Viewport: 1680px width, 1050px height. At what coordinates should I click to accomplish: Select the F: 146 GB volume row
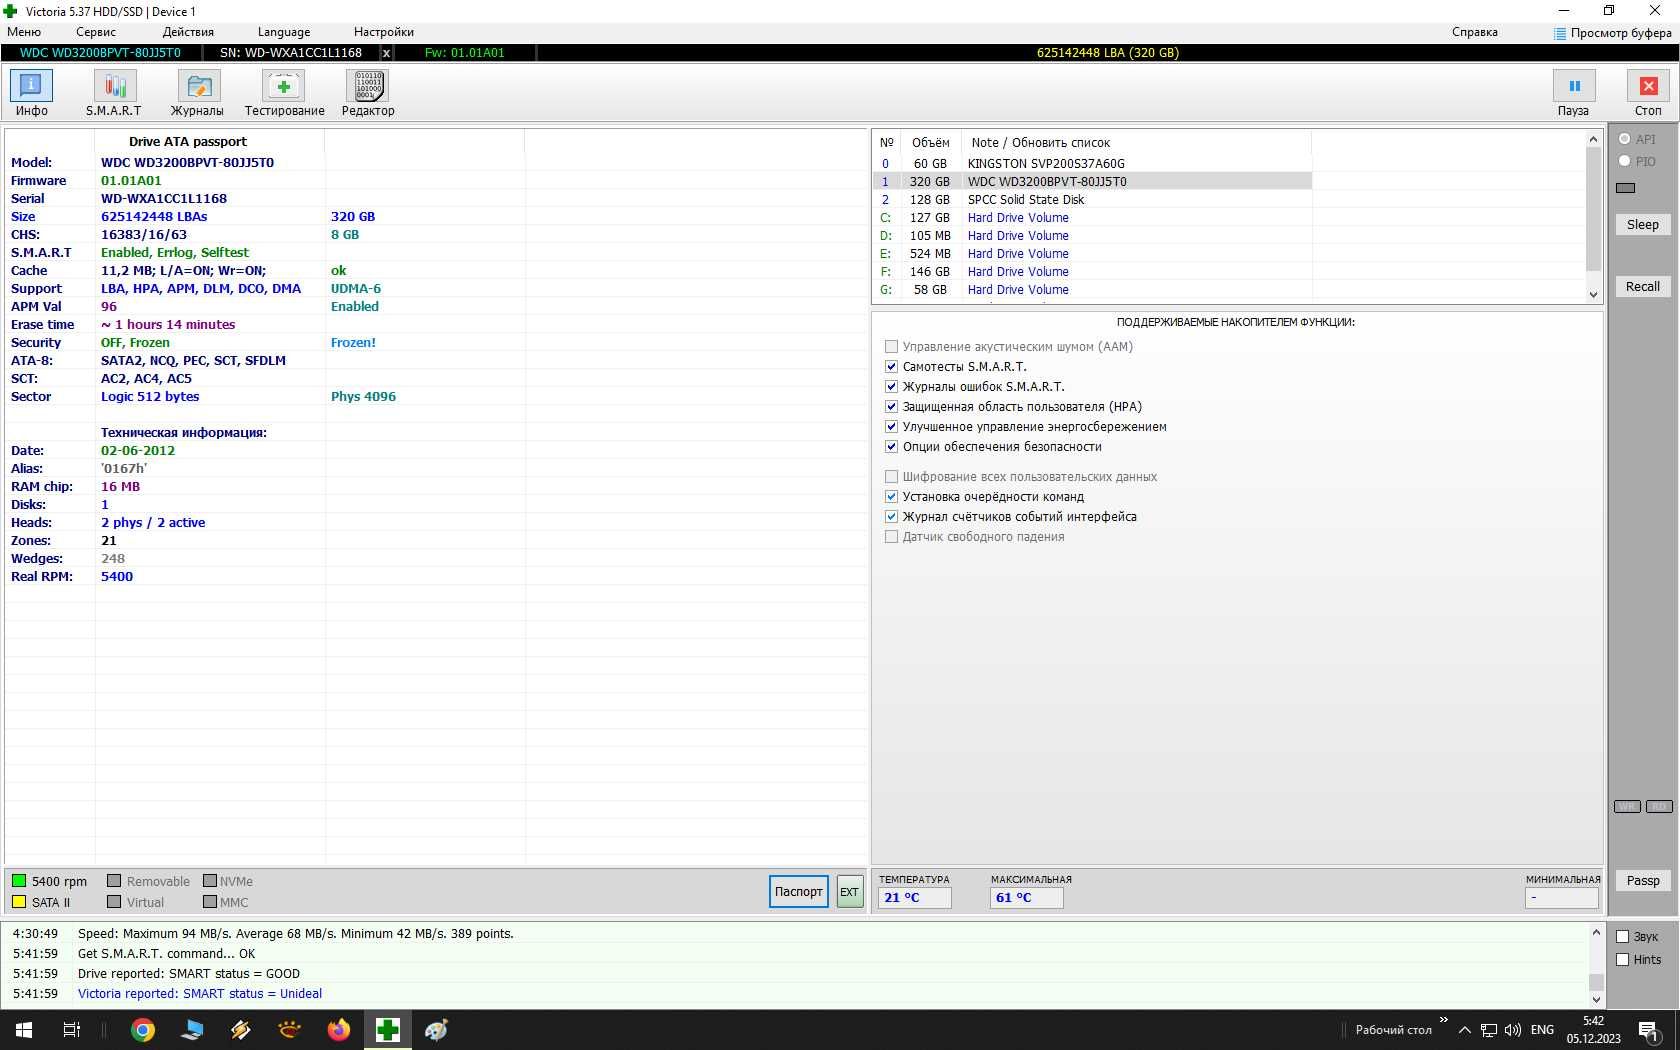1092,272
